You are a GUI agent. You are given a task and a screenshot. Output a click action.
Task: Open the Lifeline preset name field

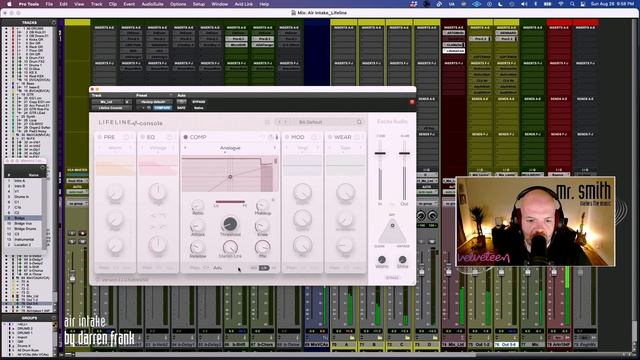pyautogui.click(x=311, y=122)
